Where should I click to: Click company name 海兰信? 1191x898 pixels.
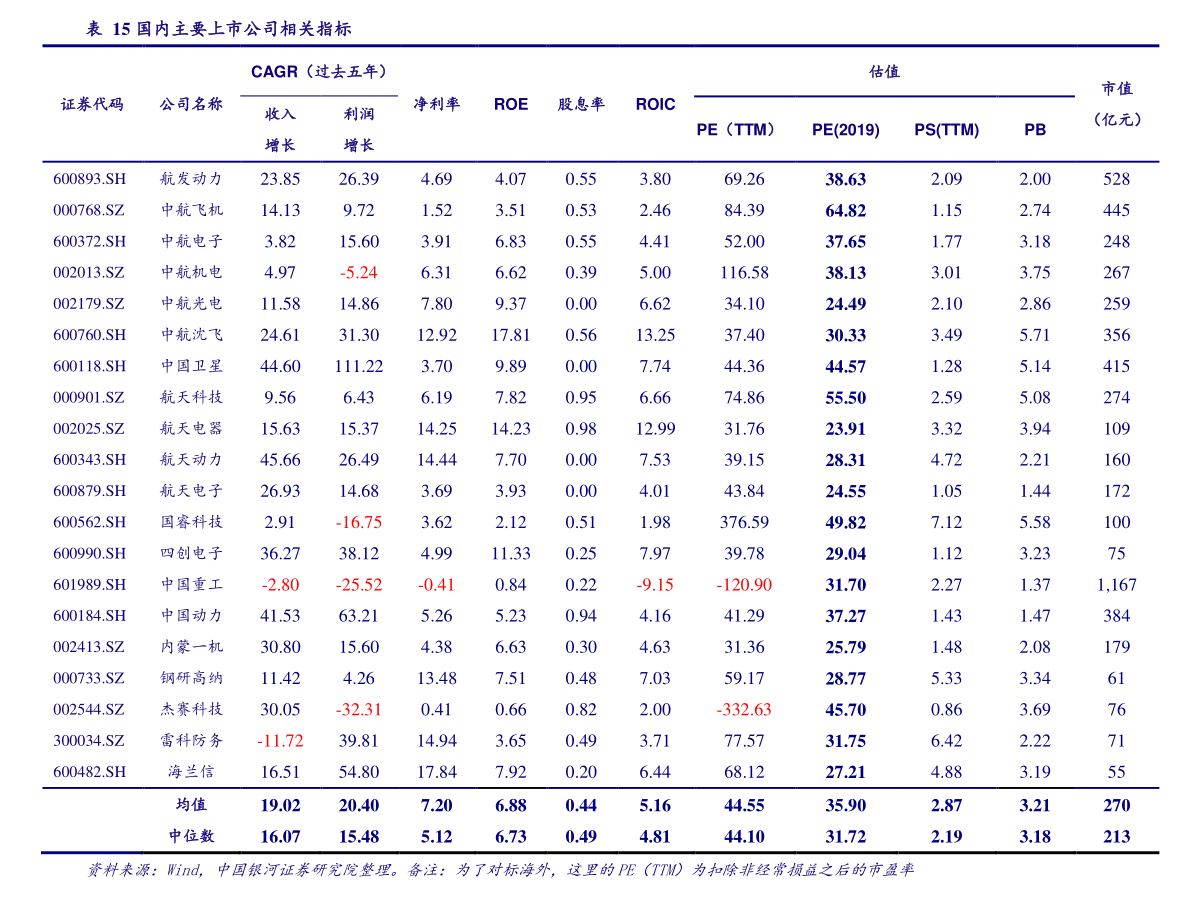click(191, 772)
